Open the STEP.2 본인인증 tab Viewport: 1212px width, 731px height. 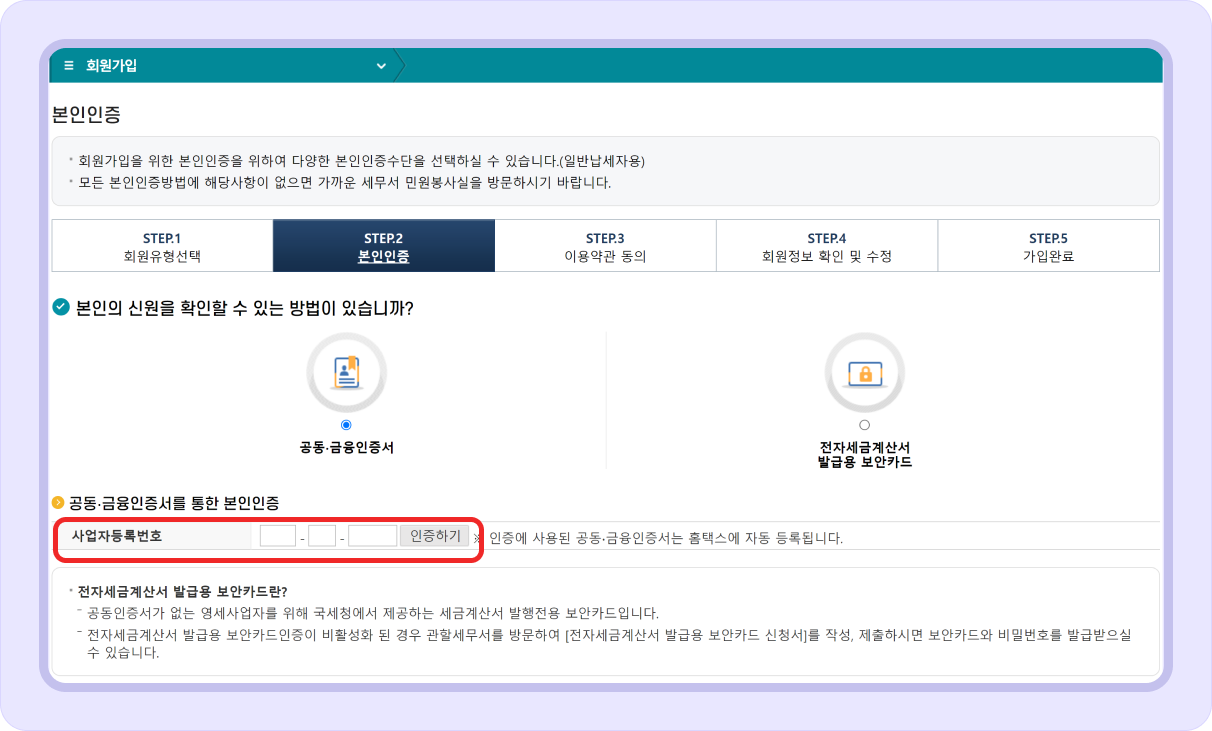[x=383, y=245]
